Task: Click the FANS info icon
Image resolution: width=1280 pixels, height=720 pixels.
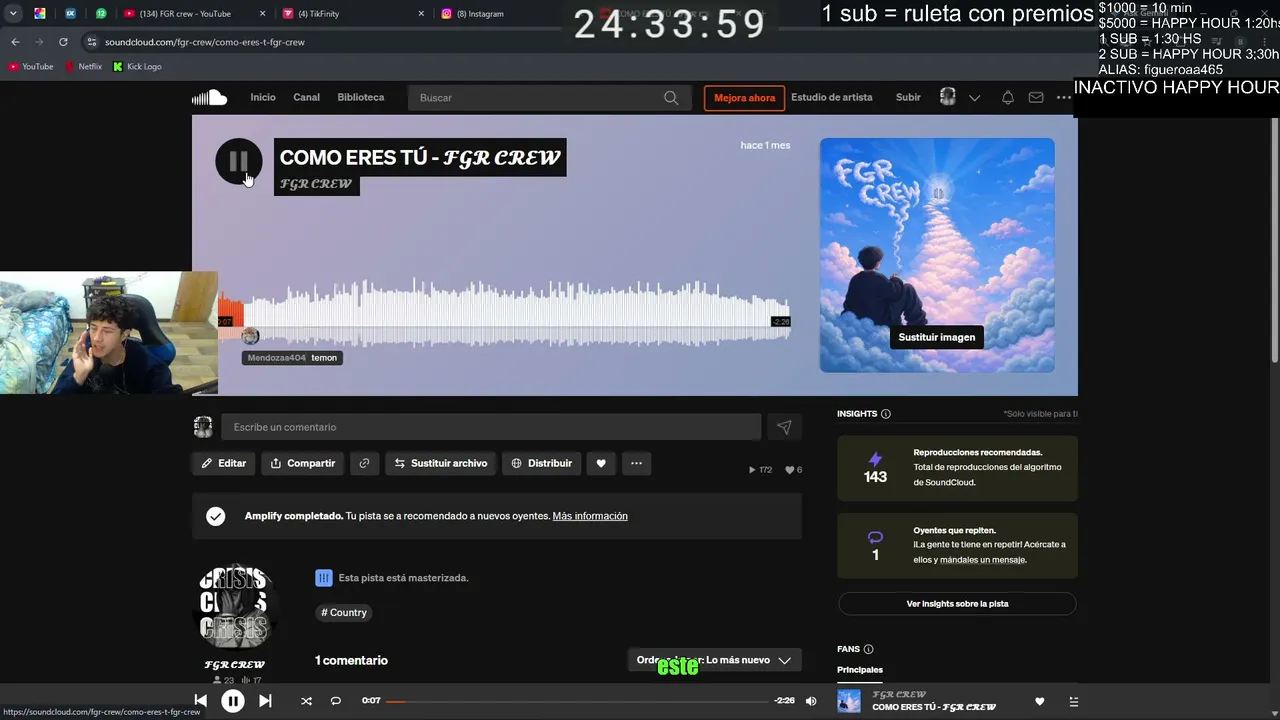Action: coord(868,649)
